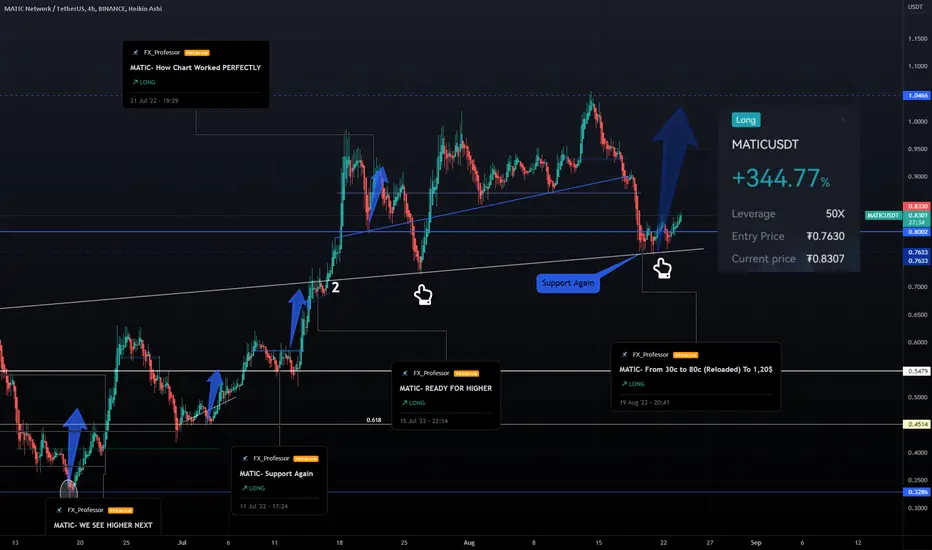
Task: Click the FX_Professor avatar in 'How Chart Worked PERFECTLY' card
Action: (136, 52)
